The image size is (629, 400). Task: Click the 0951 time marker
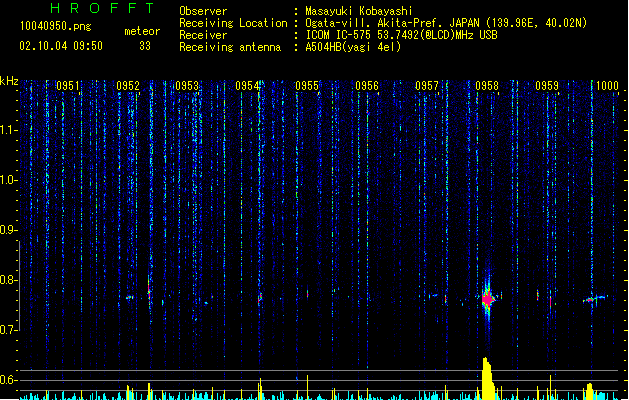68,86
